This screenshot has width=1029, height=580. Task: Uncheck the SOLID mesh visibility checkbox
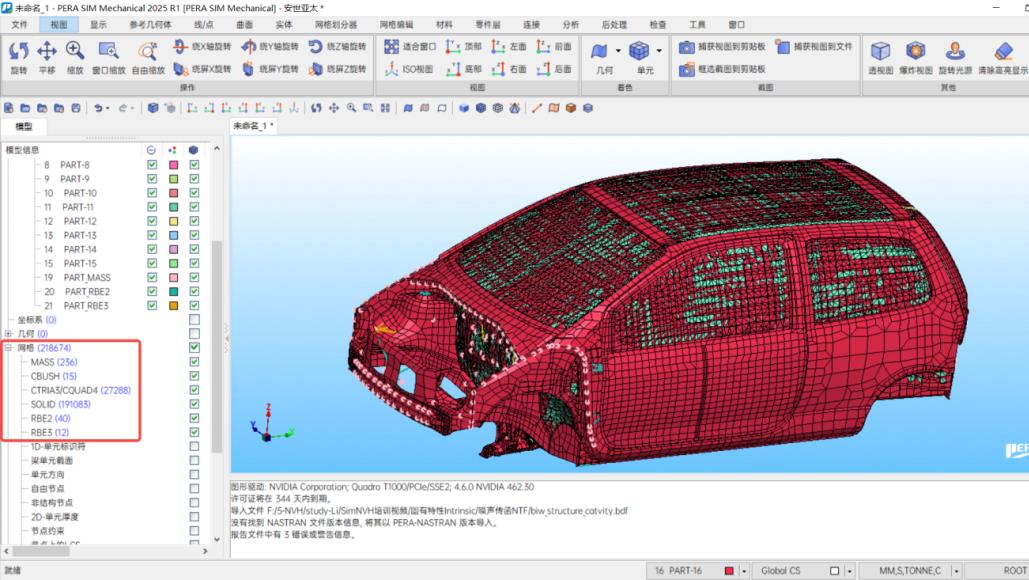click(194, 404)
